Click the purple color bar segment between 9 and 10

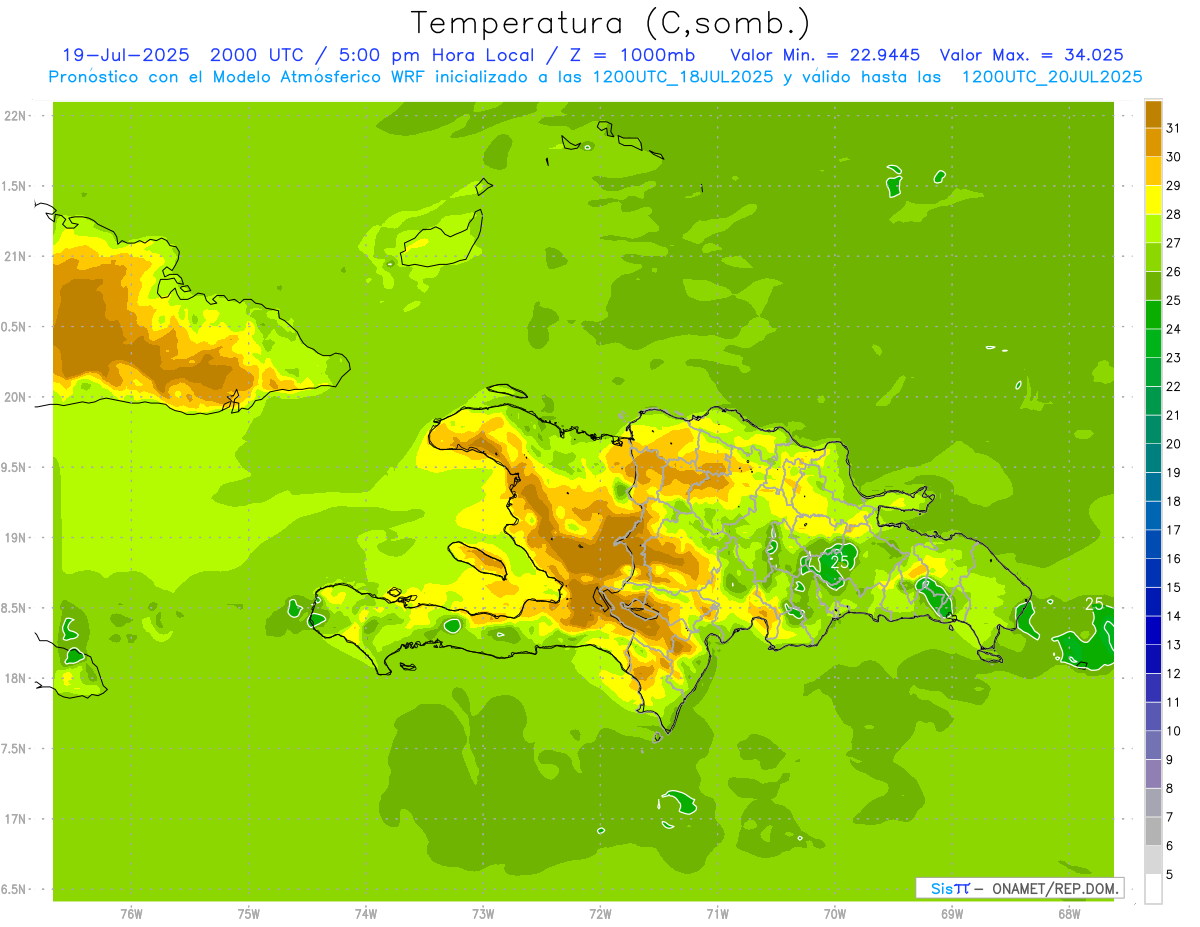(1153, 745)
